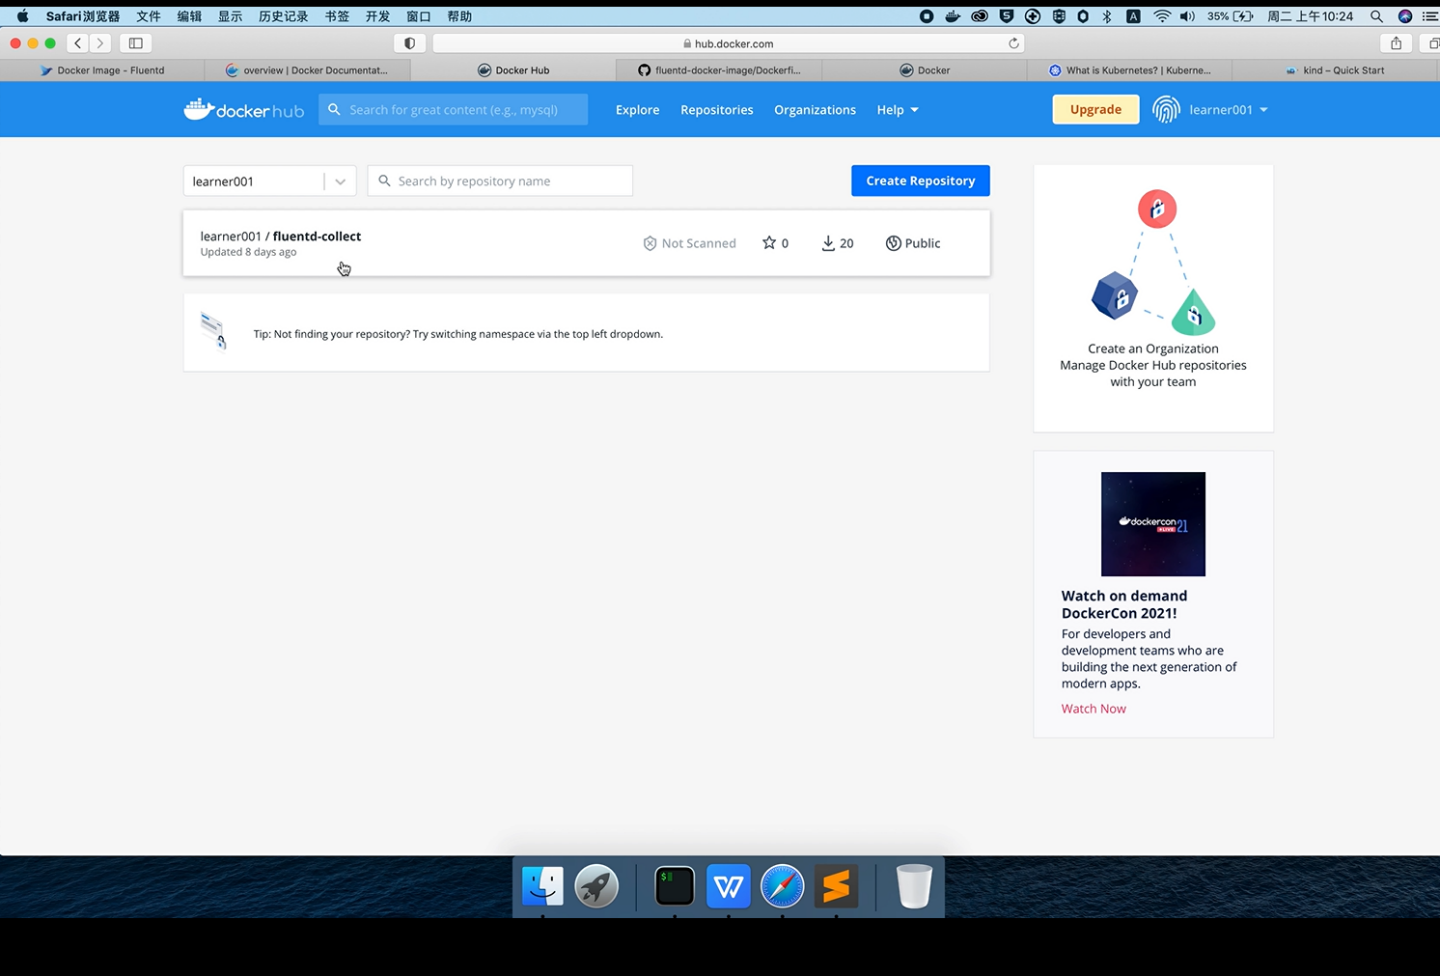Open Safari compass icon in the Dock
Viewport: 1440px width, 976px height.
tap(782, 886)
